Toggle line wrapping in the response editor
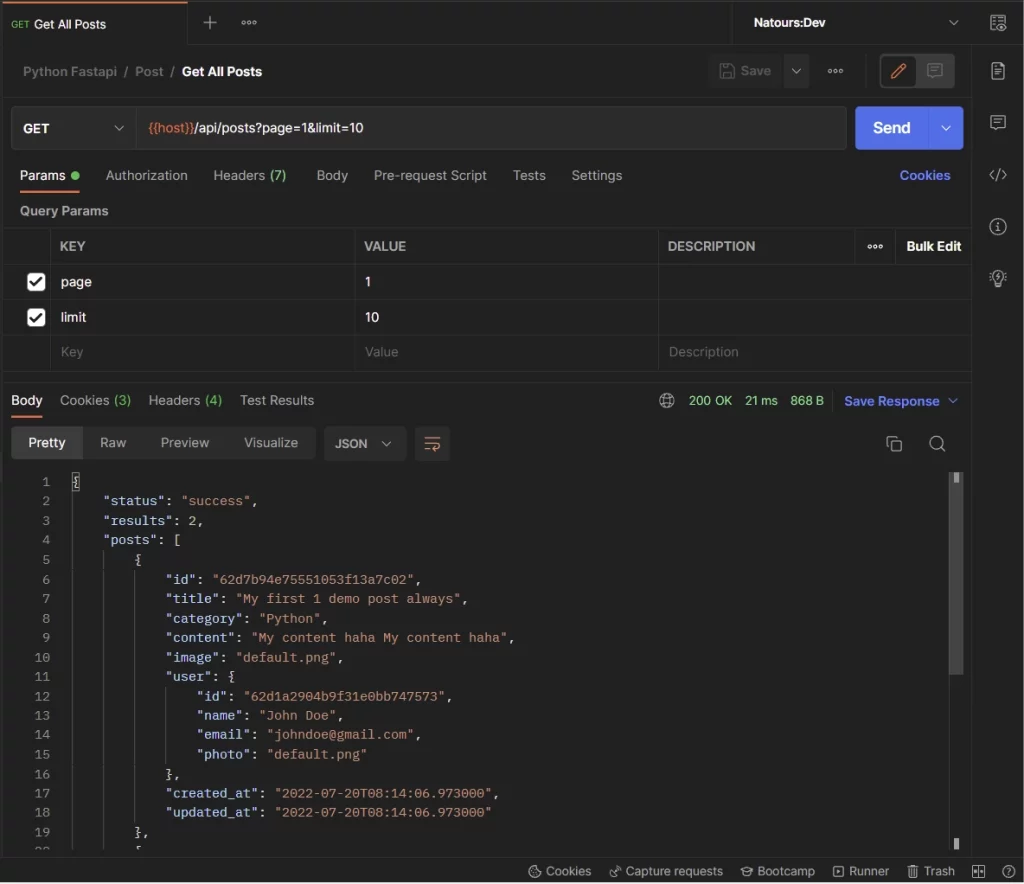 432,443
